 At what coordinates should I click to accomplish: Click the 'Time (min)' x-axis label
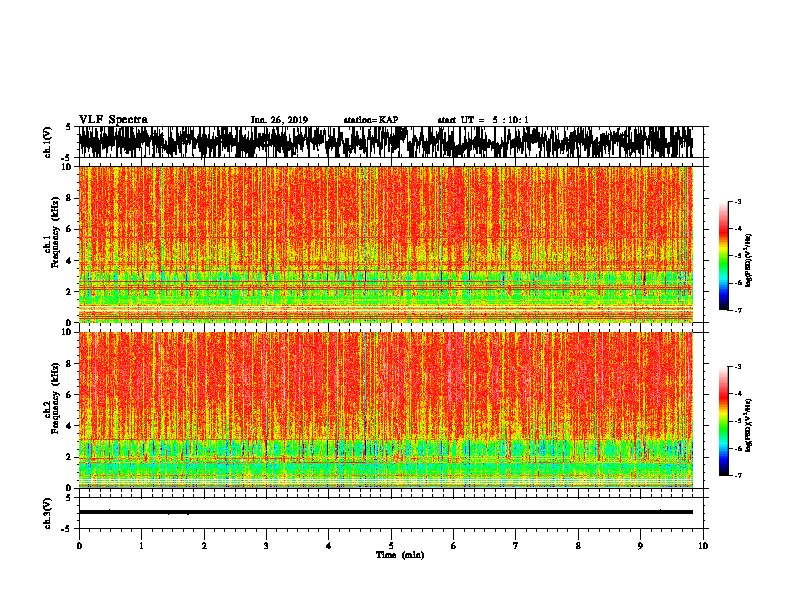coord(400,555)
